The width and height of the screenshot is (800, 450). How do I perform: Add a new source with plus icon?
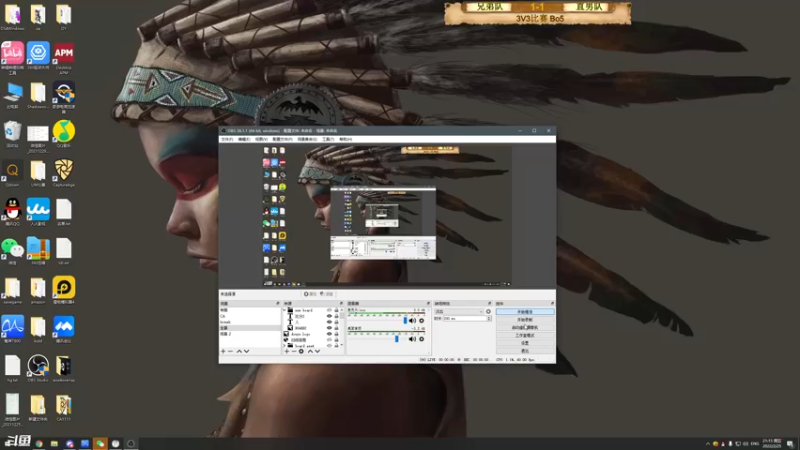287,352
